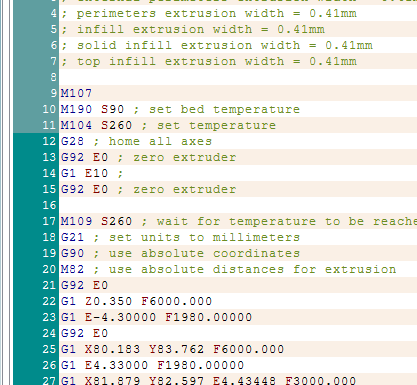Select line number 9 in the gutter

tap(54, 93)
